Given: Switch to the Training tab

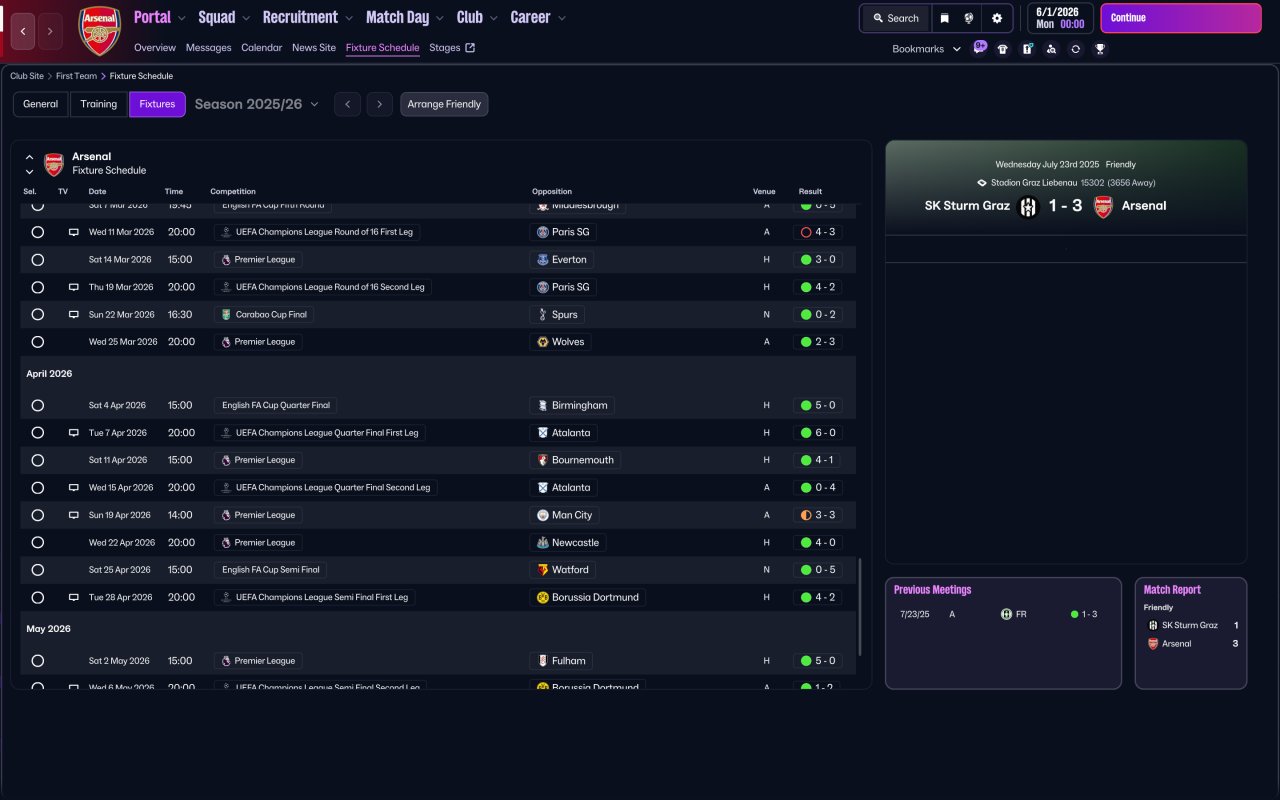Looking at the screenshot, I should coord(99,104).
